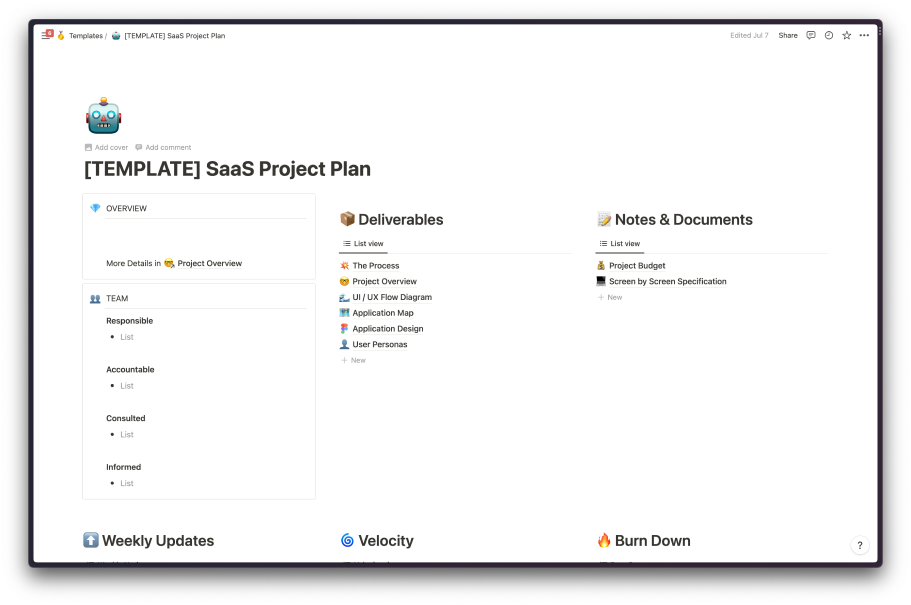Open User Personas page
This screenshot has height=605, width=911.
pos(380,344)
